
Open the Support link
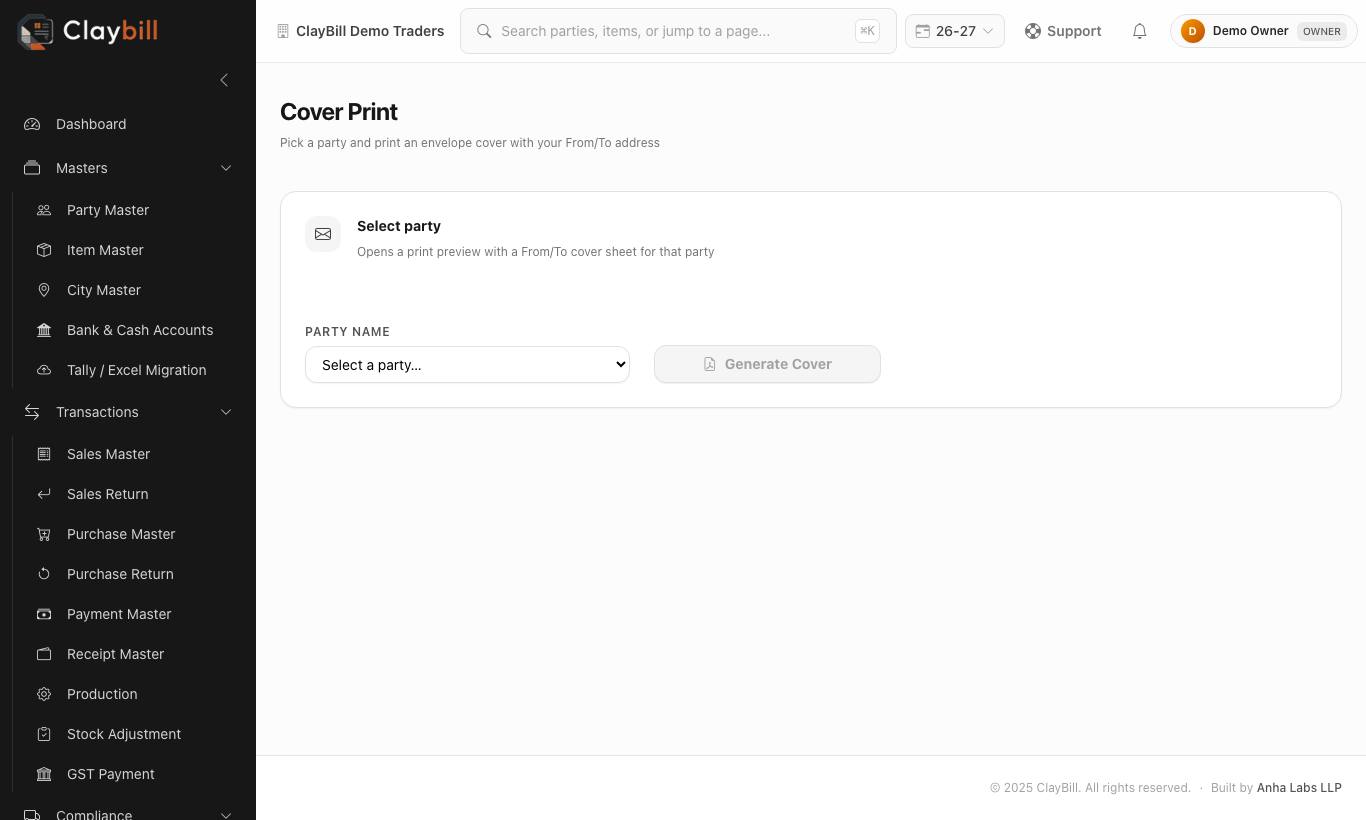(x=1063, y=31)
